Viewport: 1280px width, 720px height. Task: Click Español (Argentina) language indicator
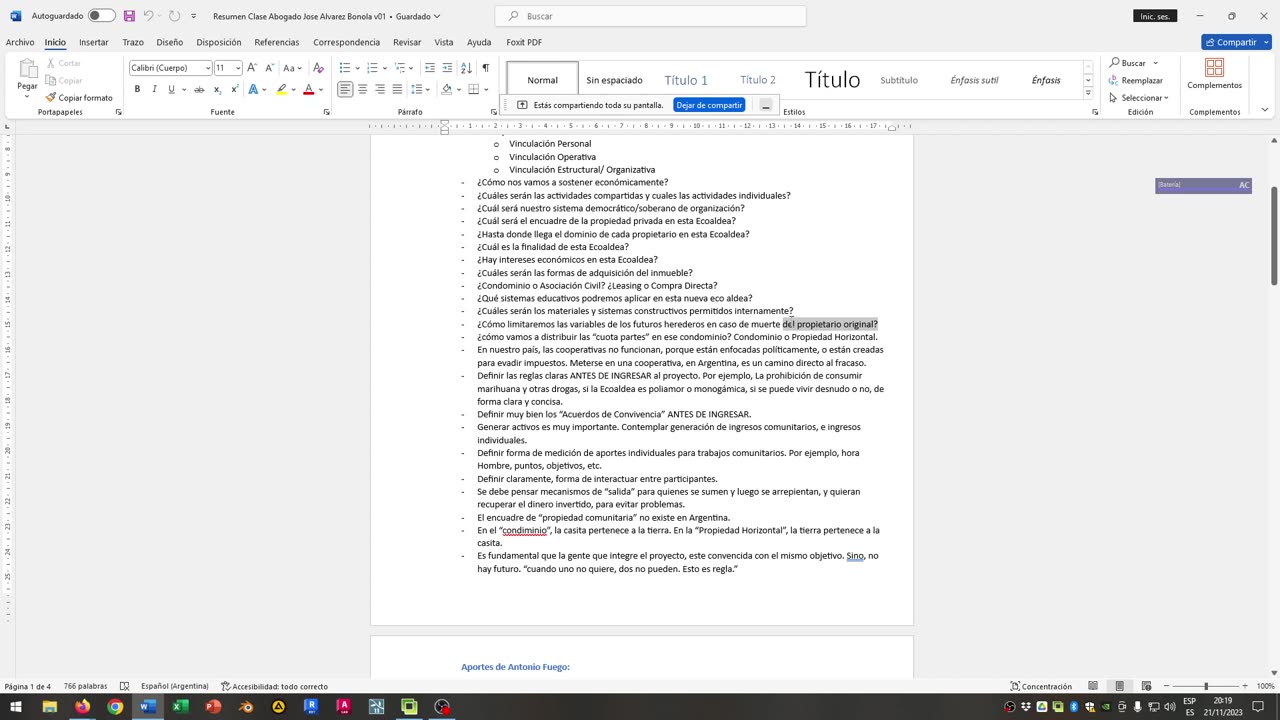click(x=175, y=686)
